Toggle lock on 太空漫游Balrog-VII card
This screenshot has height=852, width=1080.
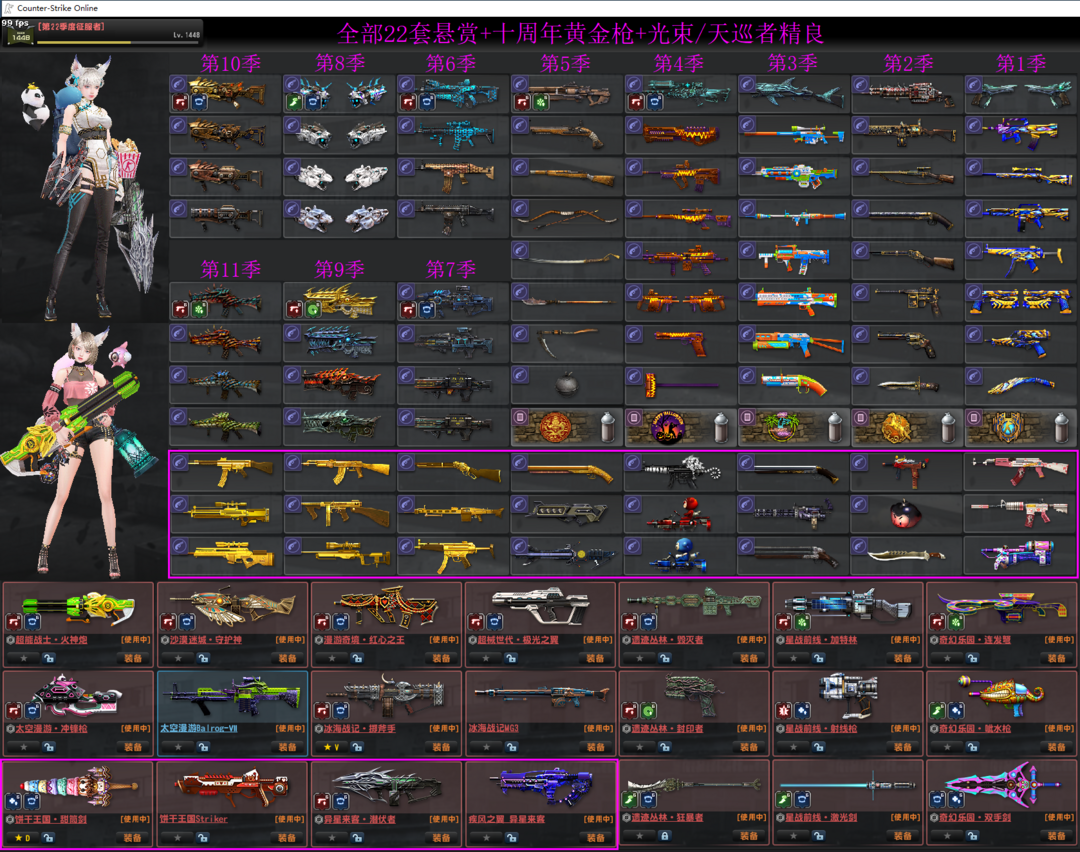(202, 747)
